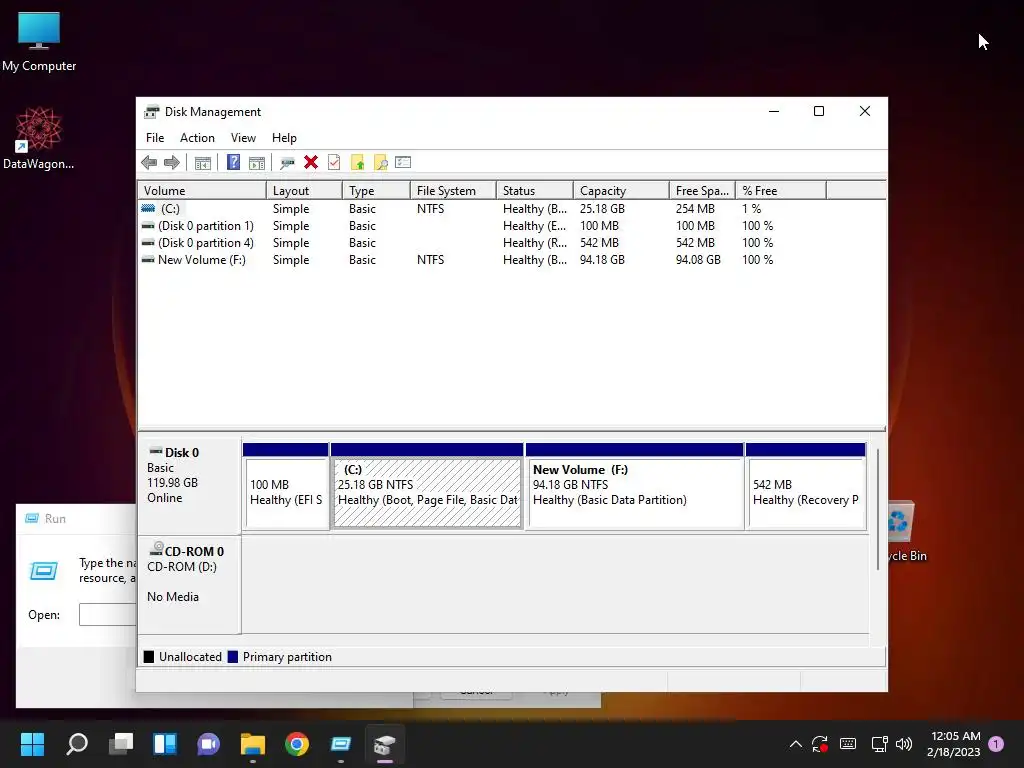
Task: Click the Open input field in Run dialog
Action: [108, 615]
